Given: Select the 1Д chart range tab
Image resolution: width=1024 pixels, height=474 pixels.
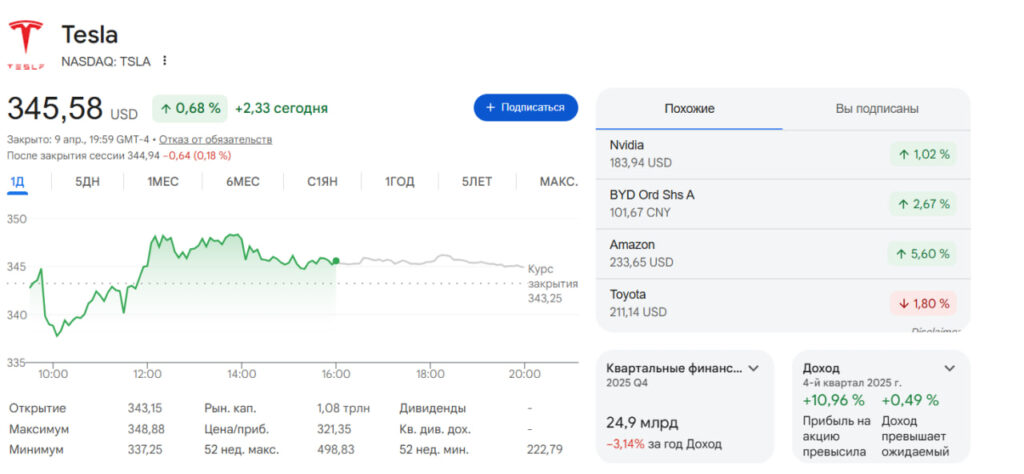Looking at the screenshot, I should click(18, 182).
